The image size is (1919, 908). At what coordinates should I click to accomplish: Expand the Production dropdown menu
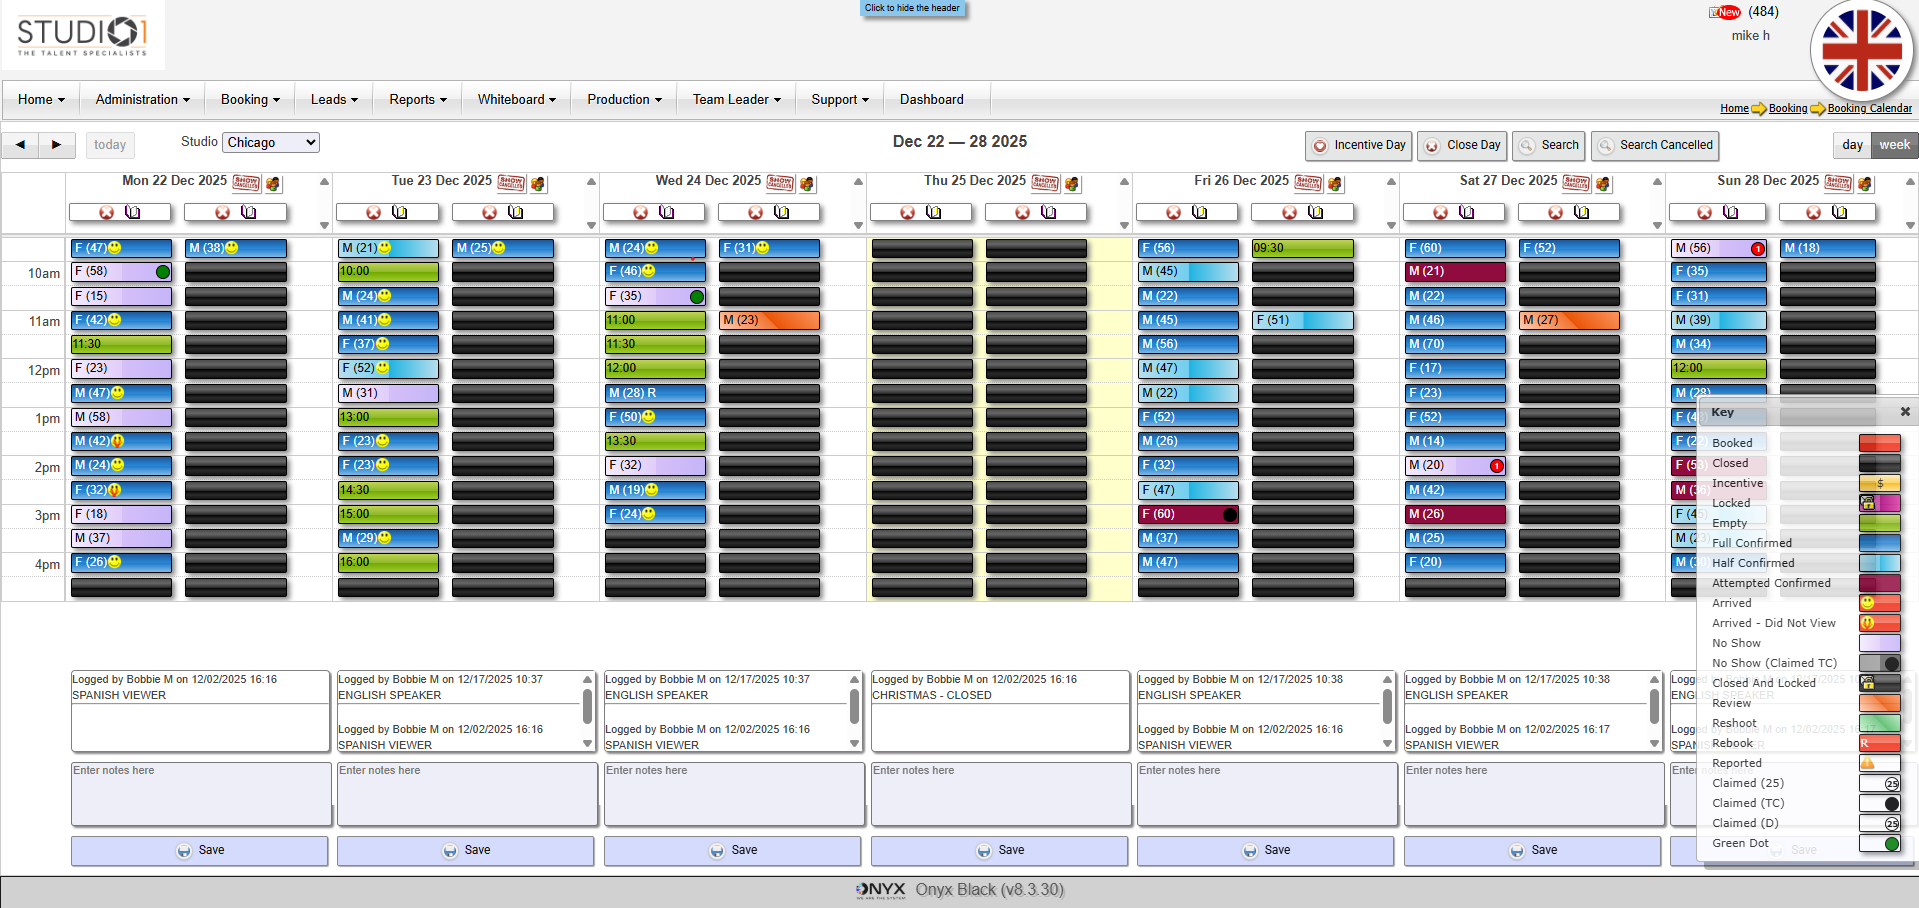click(x=624, y=100)
